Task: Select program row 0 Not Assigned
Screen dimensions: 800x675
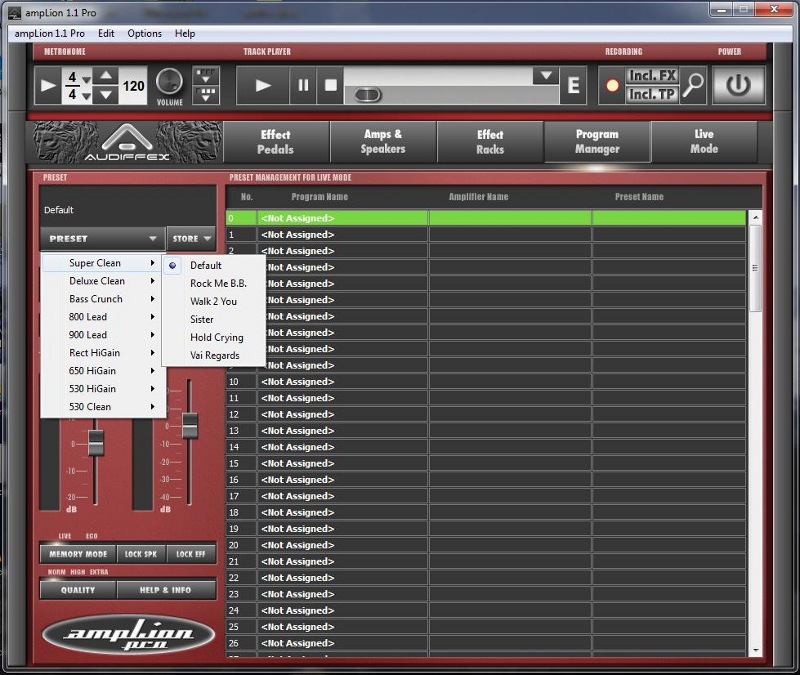Action: coord(486,218)
